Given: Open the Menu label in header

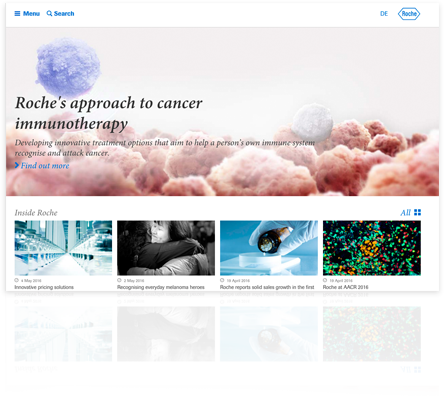Looking at the screenshot, I should click(31, 14).
